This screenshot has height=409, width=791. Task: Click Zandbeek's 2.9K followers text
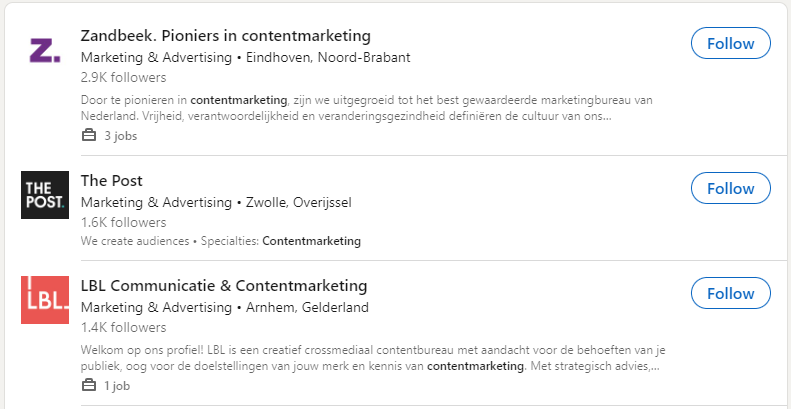coord(123,77)
